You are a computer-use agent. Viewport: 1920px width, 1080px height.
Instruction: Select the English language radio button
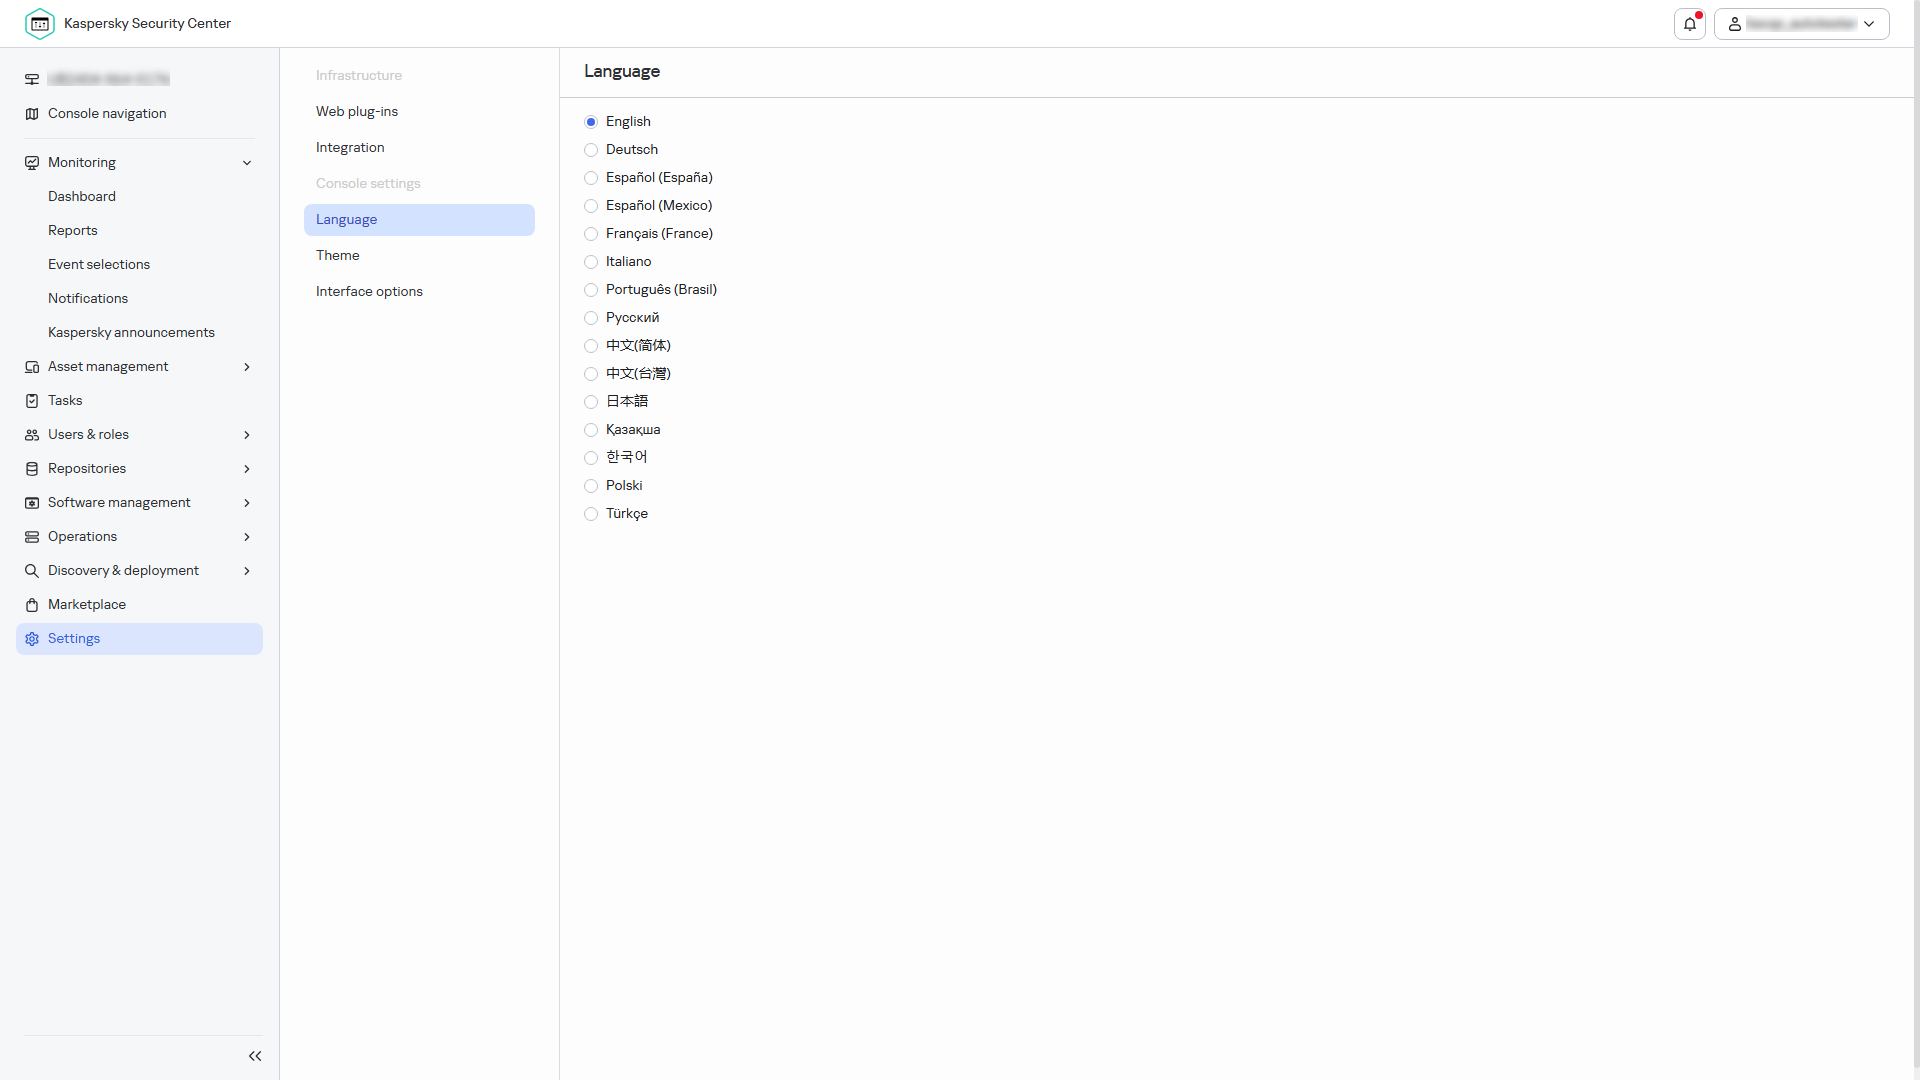point(591,122)
